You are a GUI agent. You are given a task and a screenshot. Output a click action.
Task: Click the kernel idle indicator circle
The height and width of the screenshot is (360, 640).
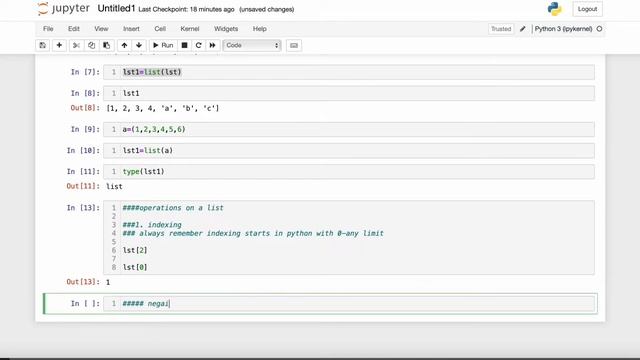click(x=599, y=29)
